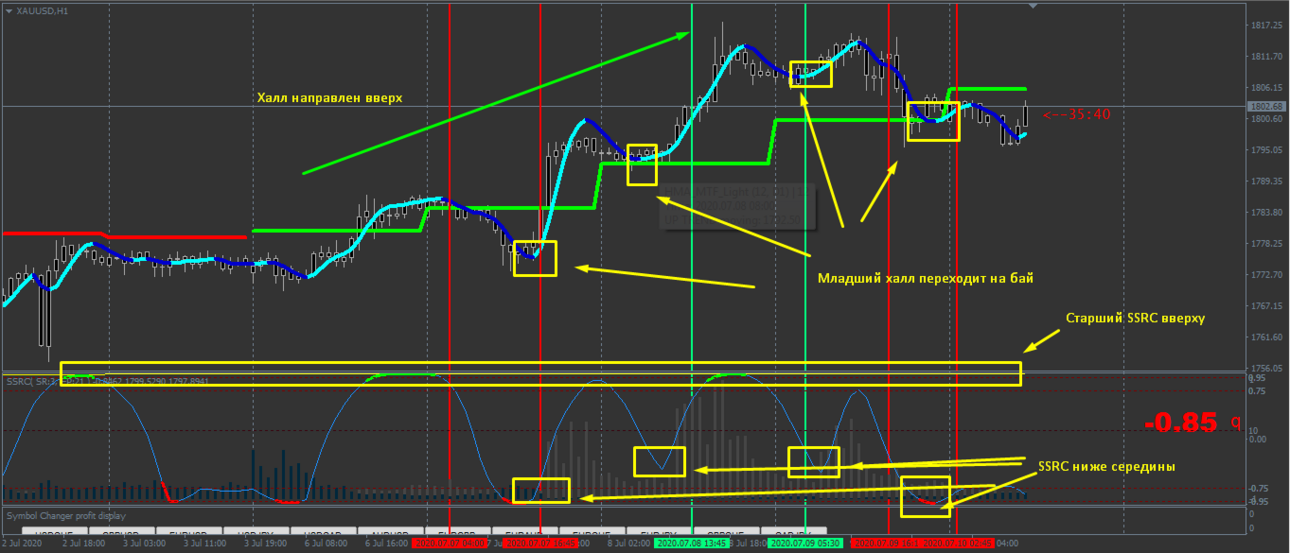The width and height of the screenshot is (1290, 553).
Task: Click the '3 Jul 03:00' time axis label
Action: point(146,543)
